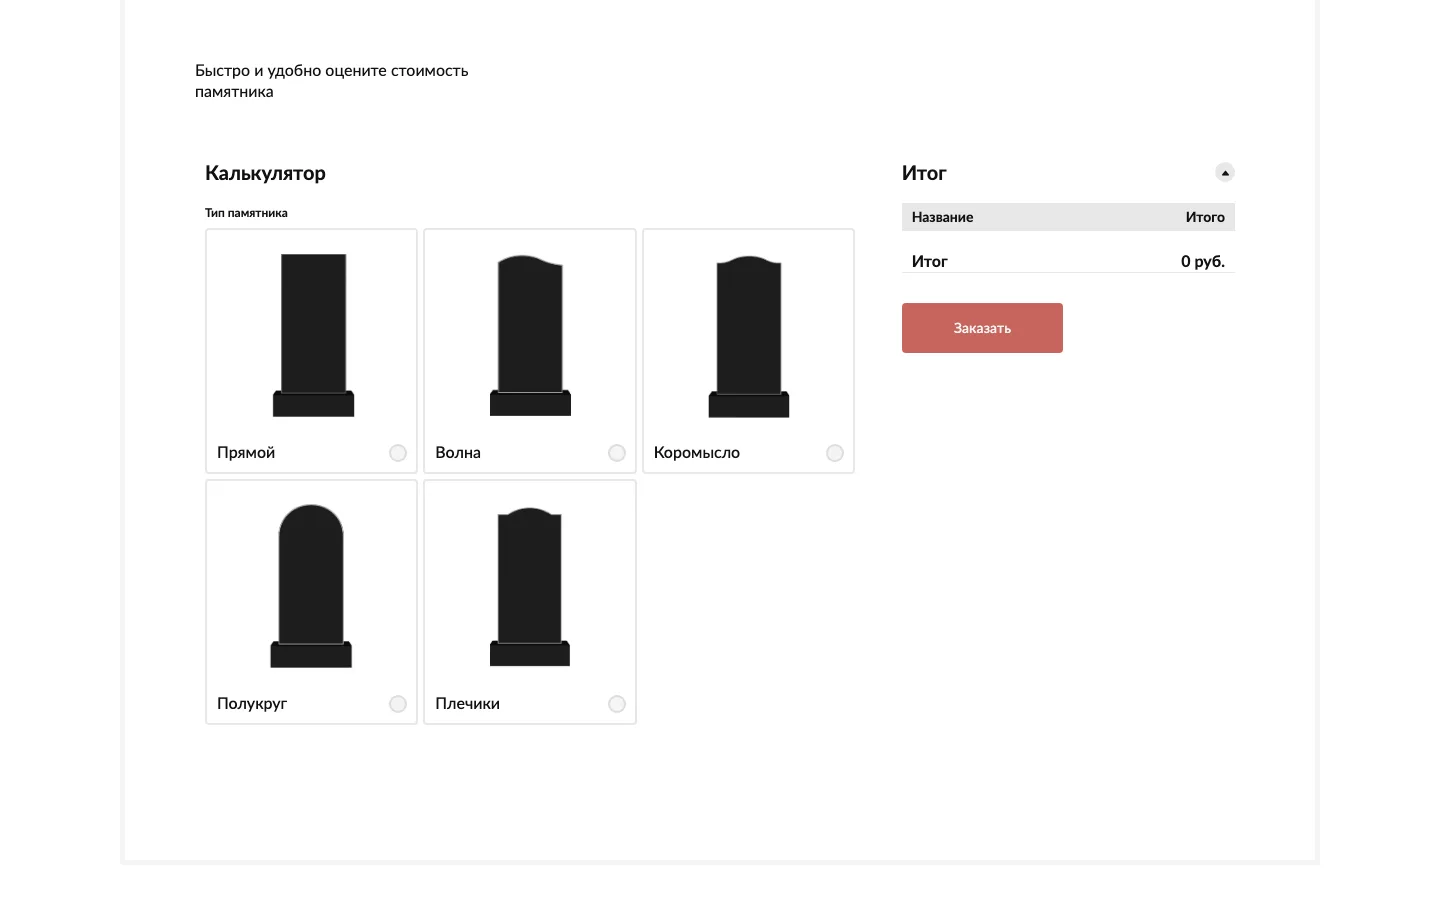Click the Коромысло label text
The height and width of the screenshot is (900, 1440).
[x=697, y=453]
